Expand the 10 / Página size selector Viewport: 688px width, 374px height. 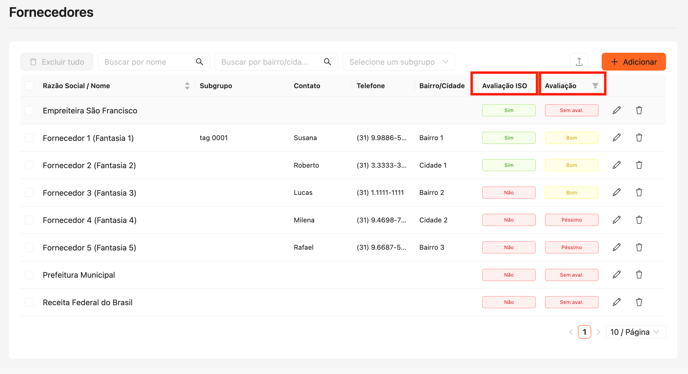click(635, 332)
